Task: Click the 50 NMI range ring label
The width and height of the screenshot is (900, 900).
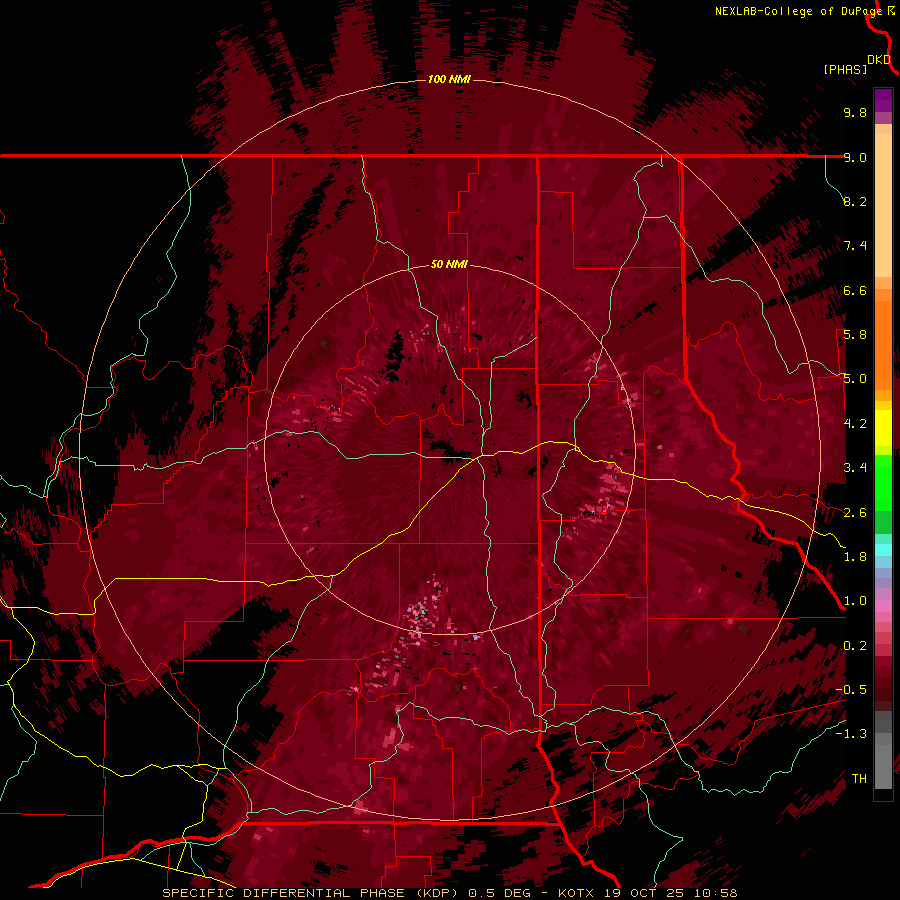Action: pos(449,264)
